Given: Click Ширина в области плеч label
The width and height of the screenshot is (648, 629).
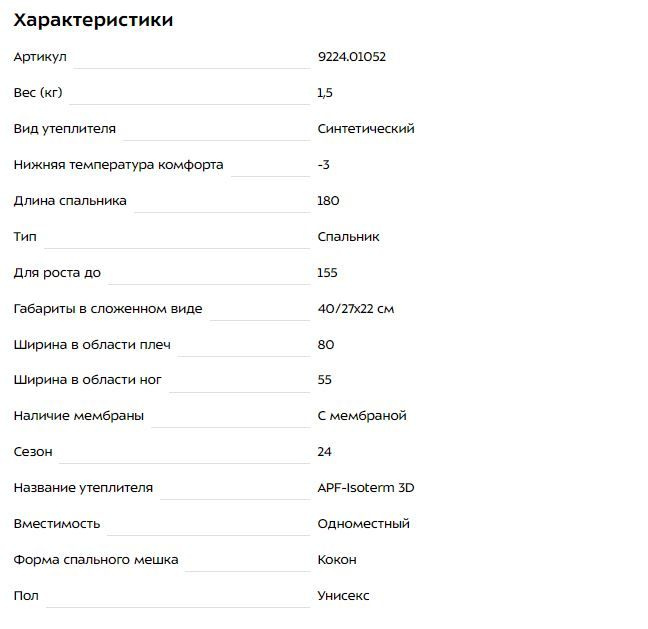Looking at the screenshot, I should [x=92, y=345].
